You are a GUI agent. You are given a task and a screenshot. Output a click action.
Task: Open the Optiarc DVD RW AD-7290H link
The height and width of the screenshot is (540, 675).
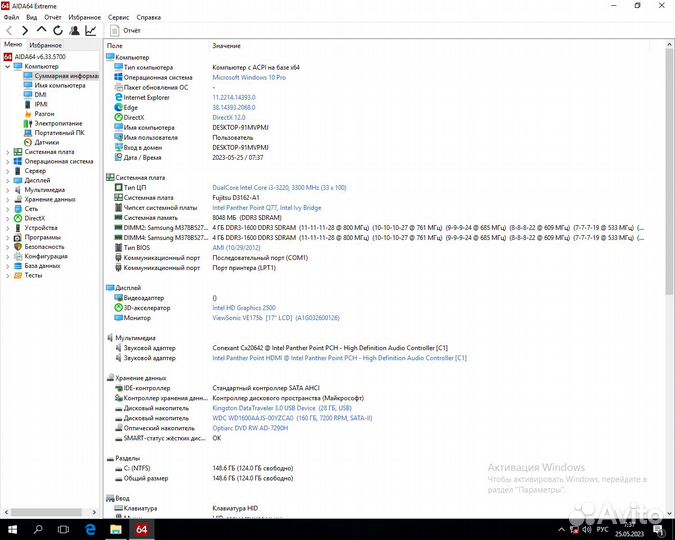tap(250, 428)
